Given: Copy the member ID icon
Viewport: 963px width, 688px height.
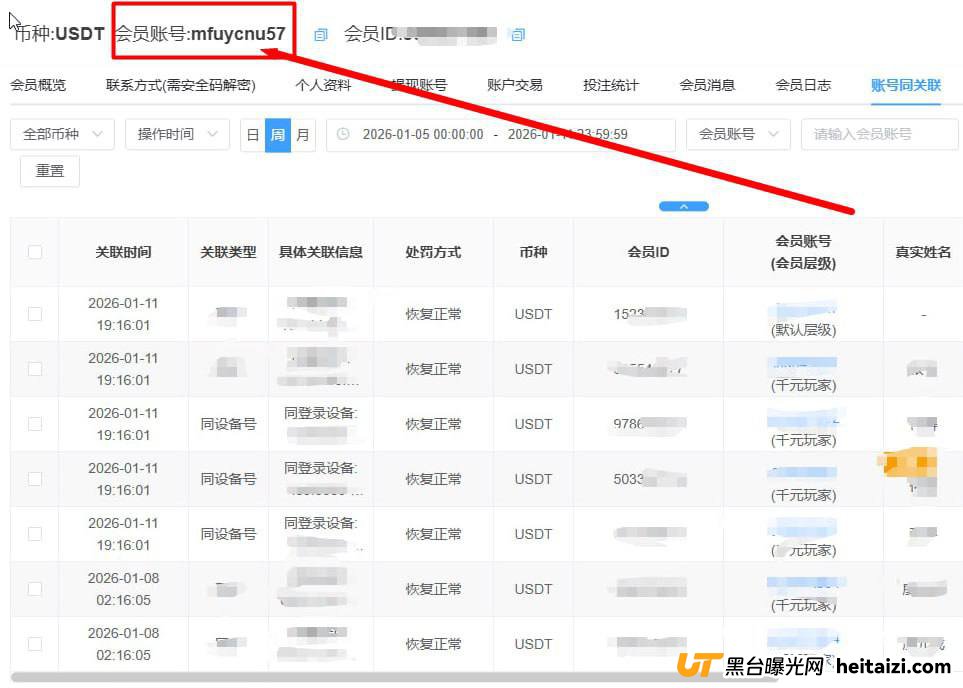Looking at the screenshot, I should pos(518,35).
